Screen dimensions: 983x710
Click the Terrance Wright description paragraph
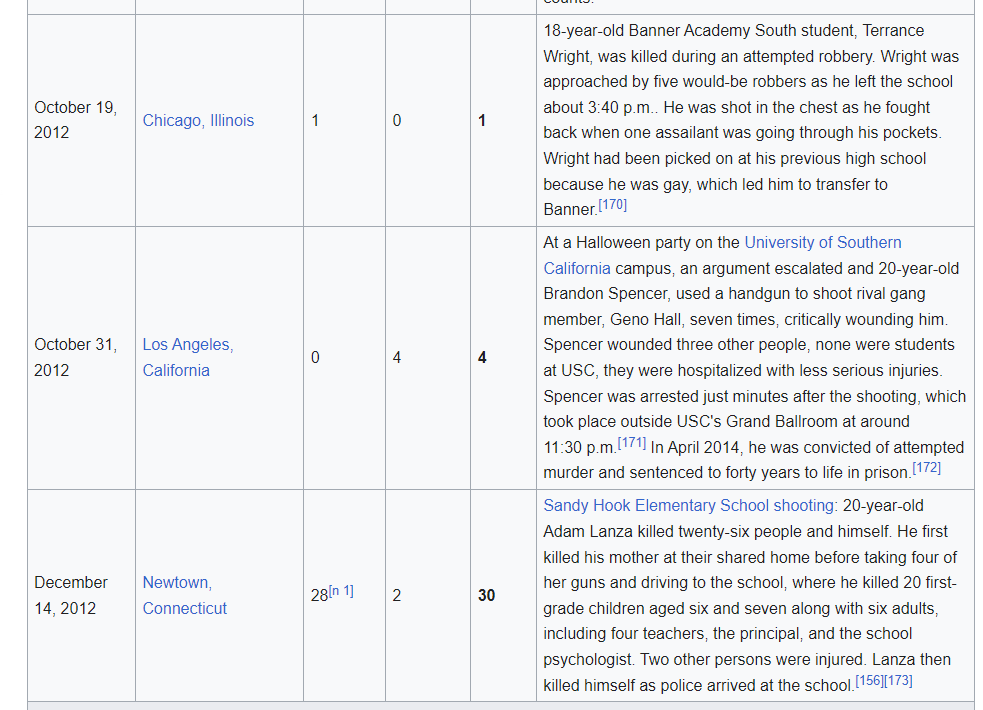coord(751,120)
